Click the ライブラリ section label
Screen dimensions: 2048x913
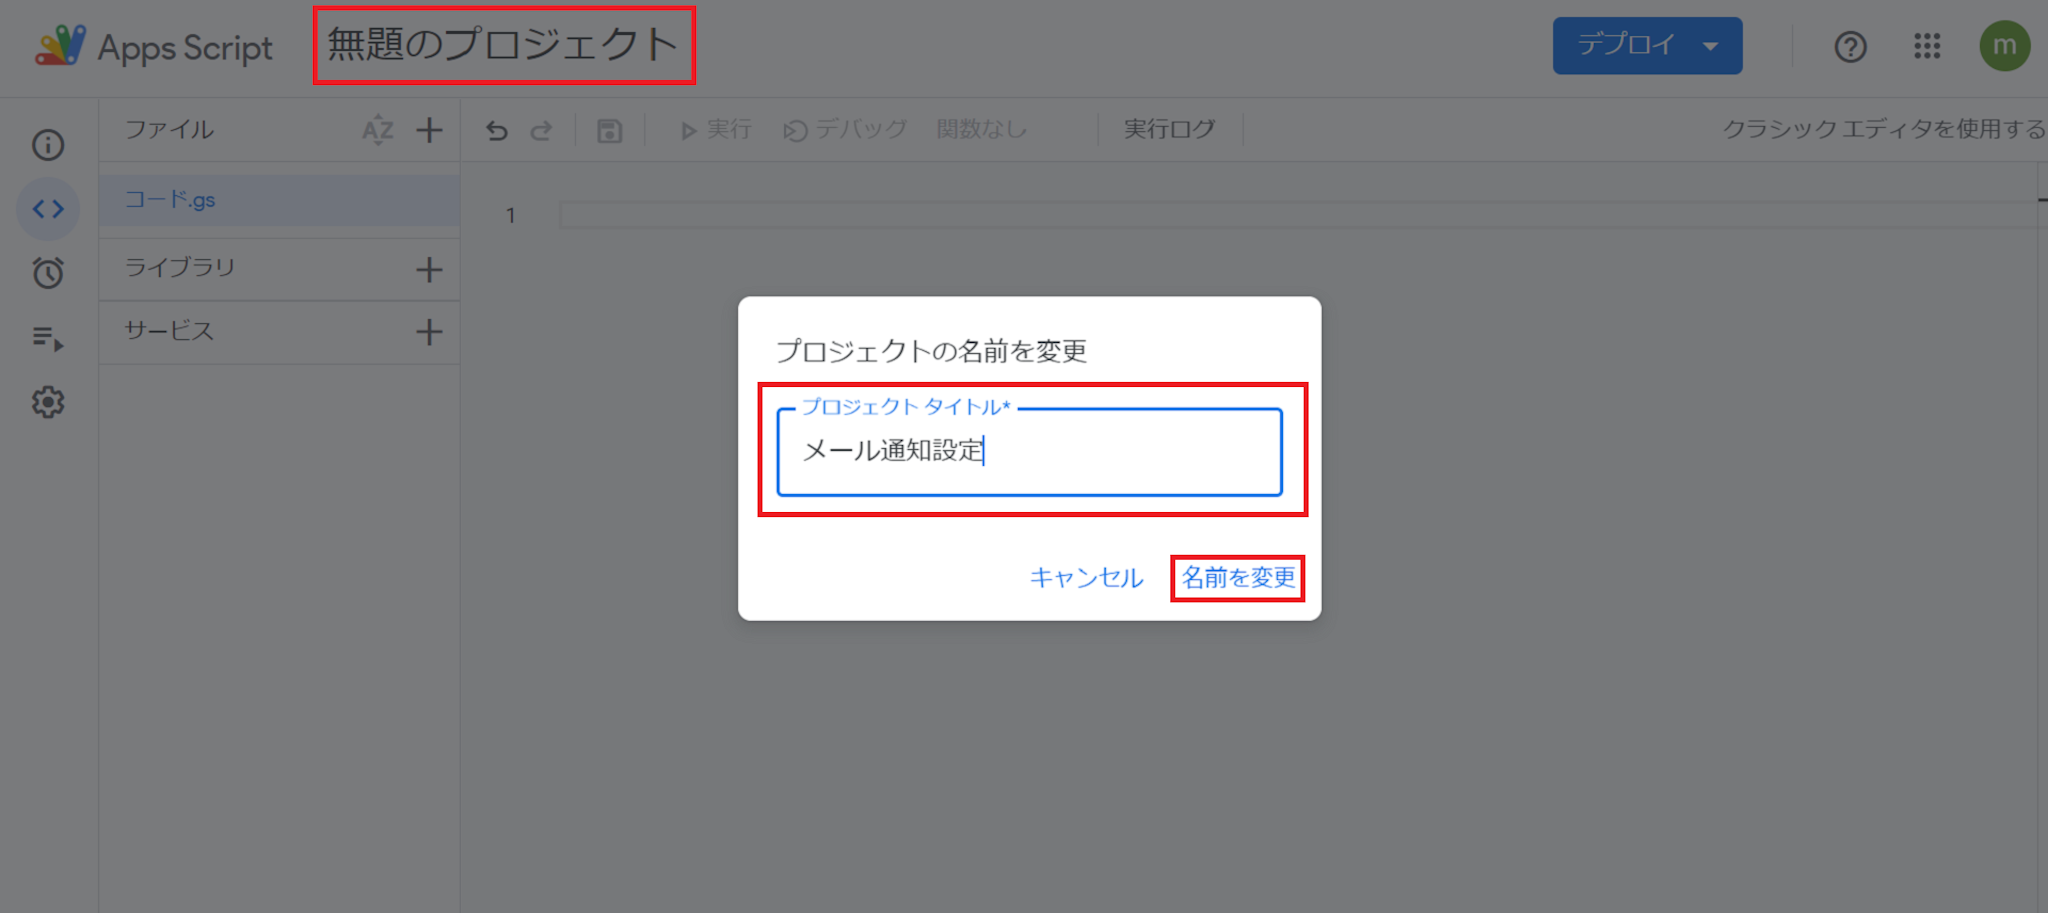coord(180,267)
